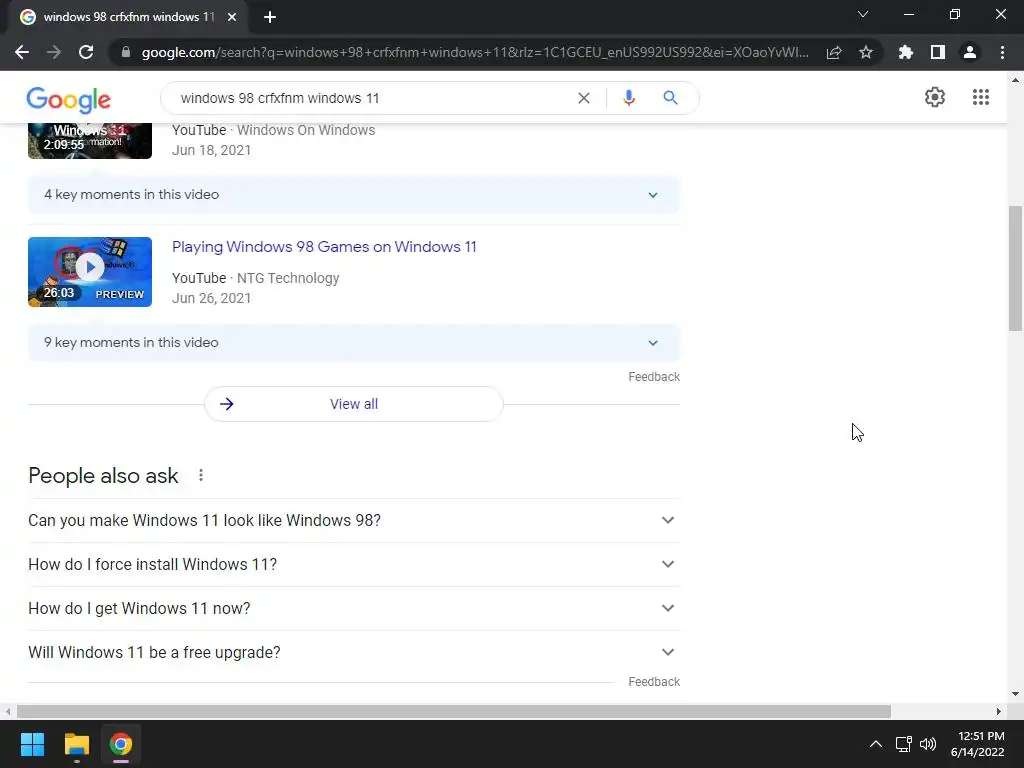Click the YouTube · Windows On Windows source text
The image size is (1024, 768).
(x=274, y=130)
